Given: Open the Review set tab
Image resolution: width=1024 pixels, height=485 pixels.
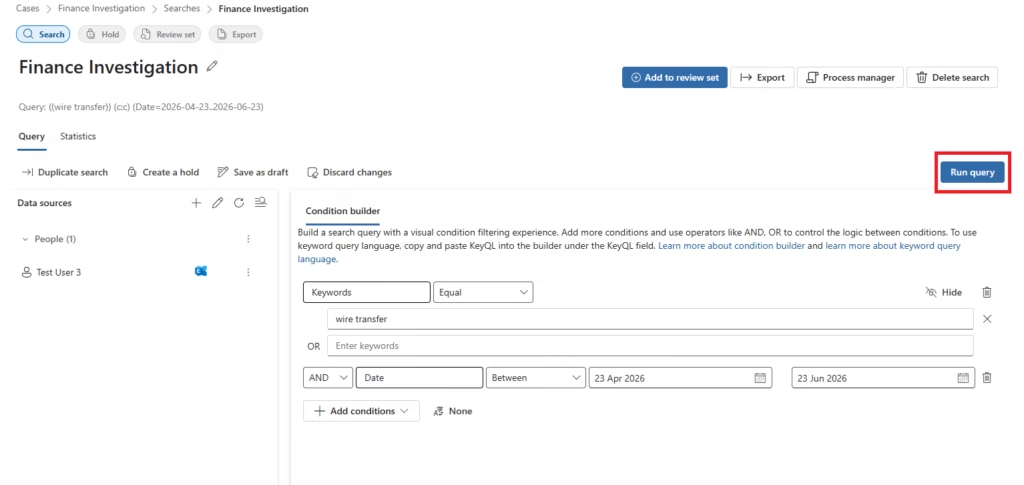Looking at the screenshot, I should click(x=168, y=35).
